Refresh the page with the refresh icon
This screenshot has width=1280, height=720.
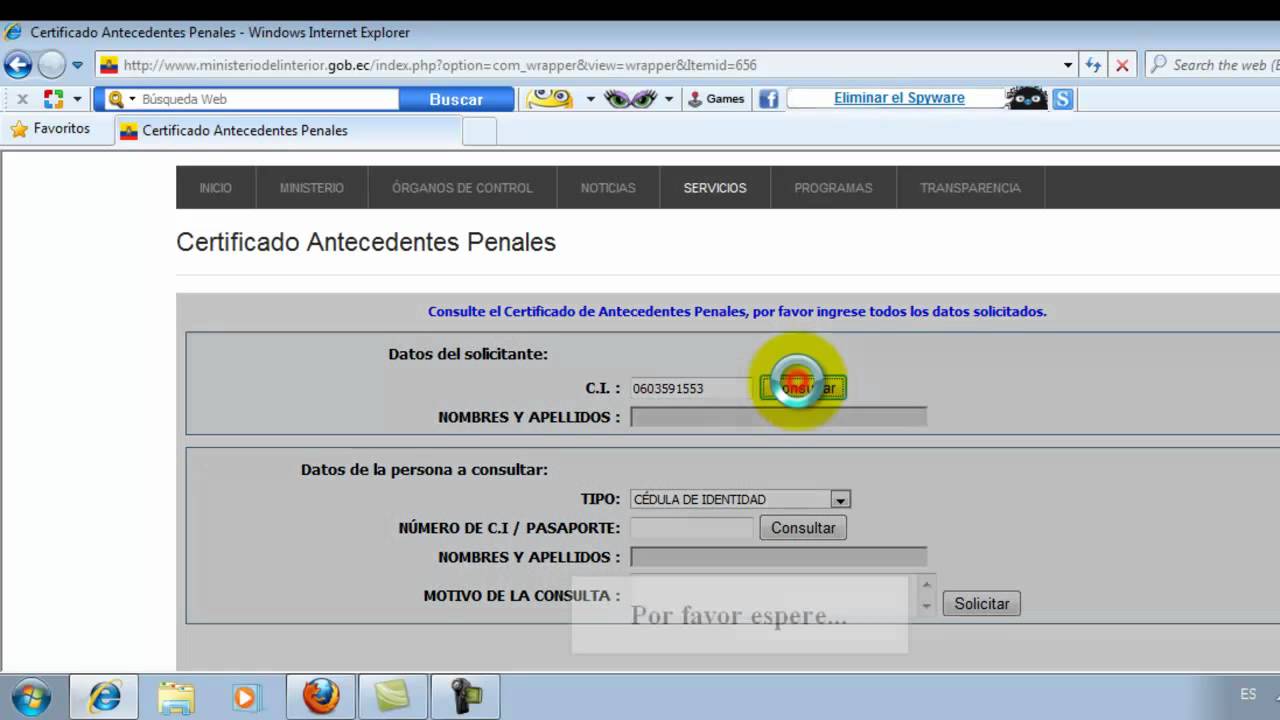point(1093,65)
